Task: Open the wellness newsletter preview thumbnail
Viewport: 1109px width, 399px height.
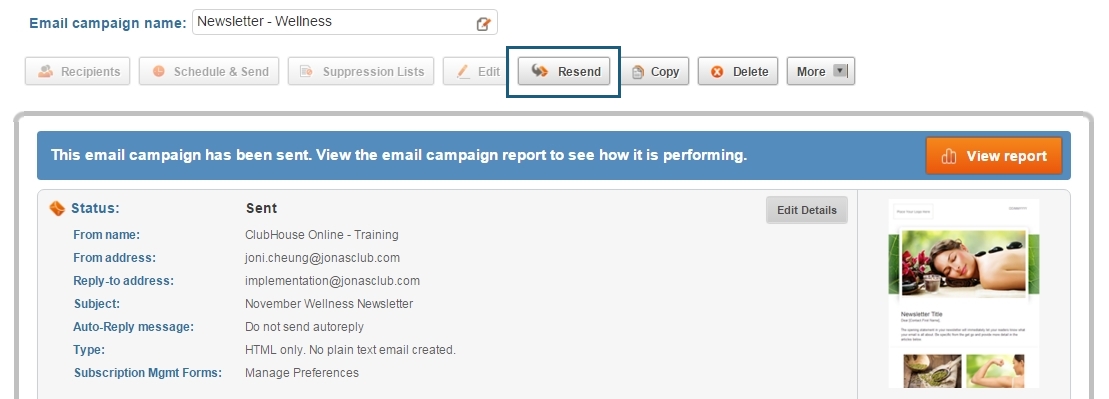Action: (x=964, y=294)
